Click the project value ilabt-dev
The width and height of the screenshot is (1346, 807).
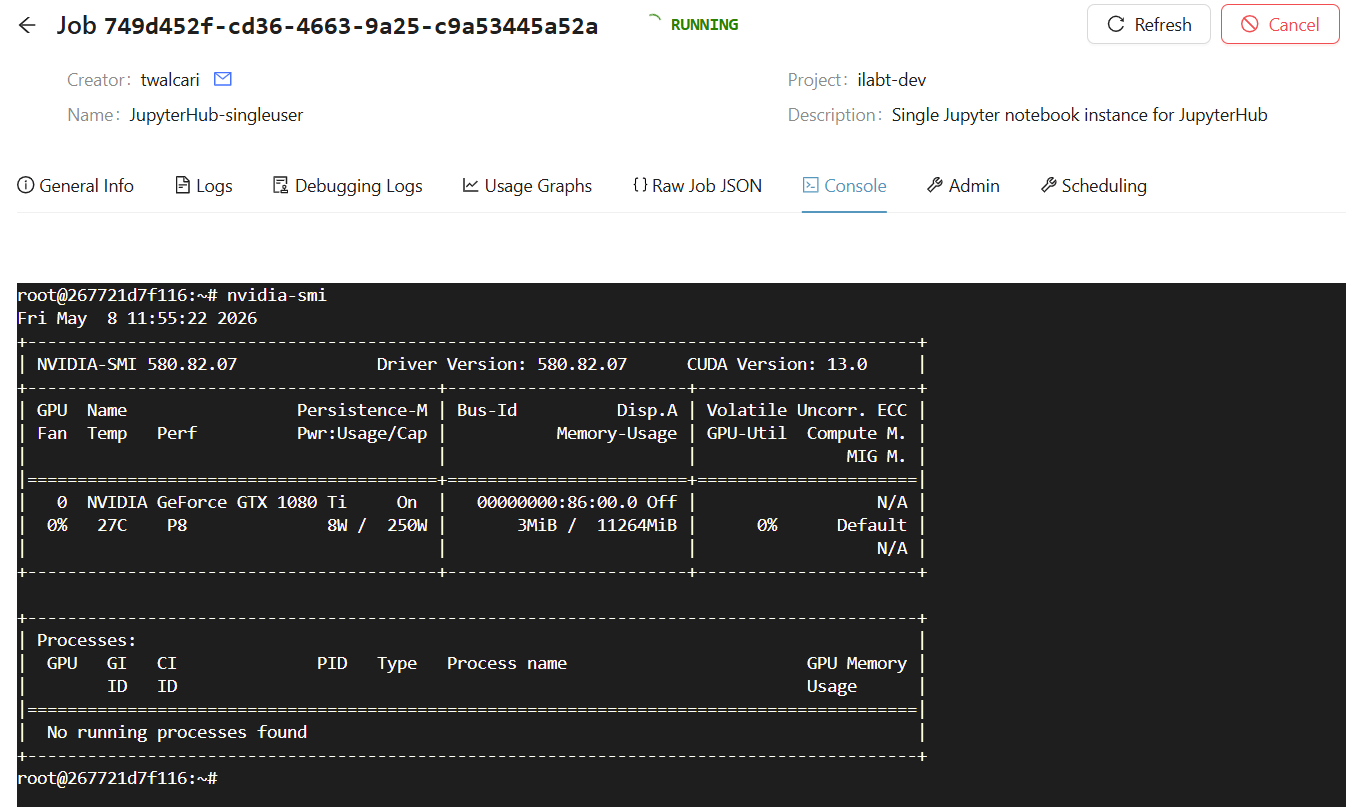[x=892, y=80]
